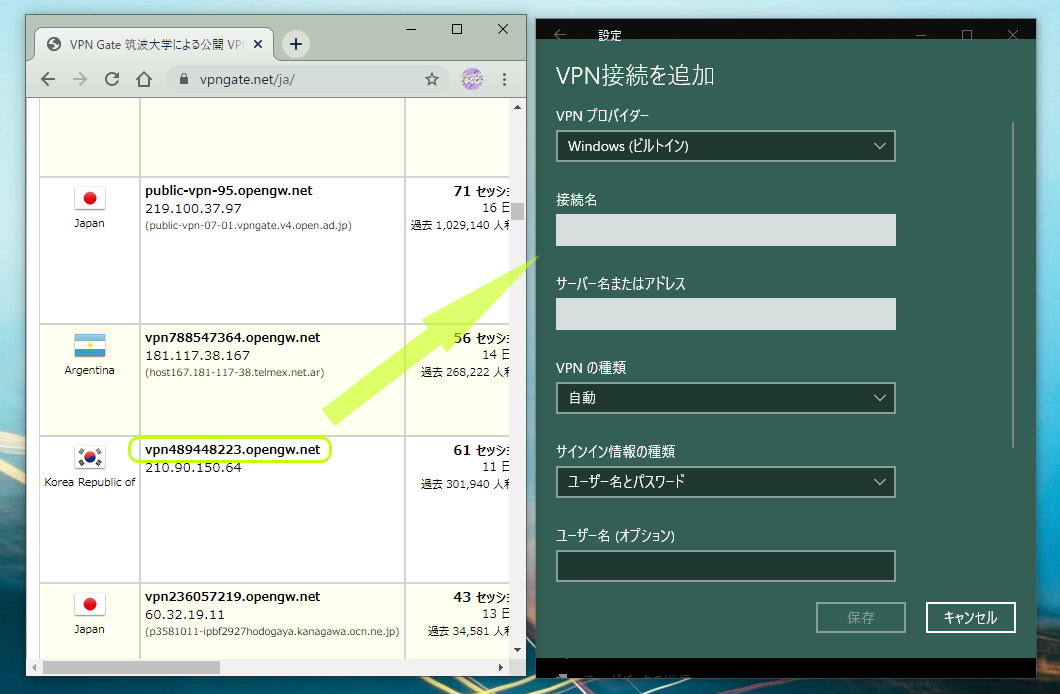Click the browser vertical scrollbar thumb

[x=518, y=212]
